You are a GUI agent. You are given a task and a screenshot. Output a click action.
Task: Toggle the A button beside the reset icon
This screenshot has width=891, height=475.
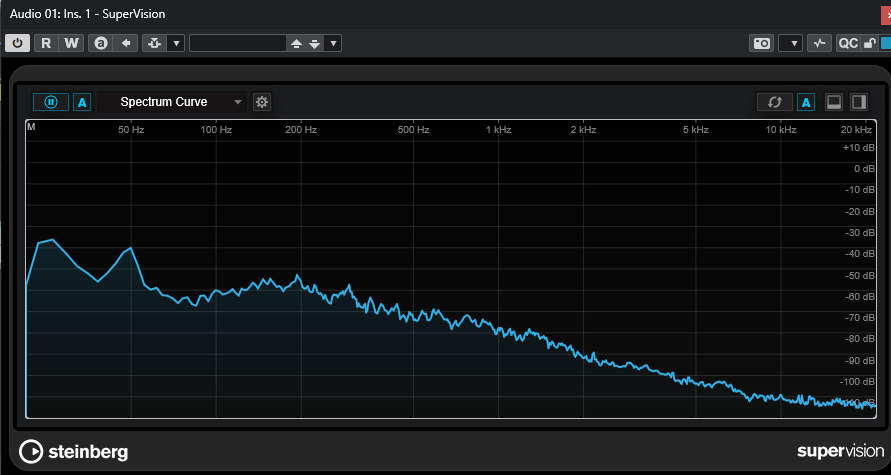click(806, 102)
